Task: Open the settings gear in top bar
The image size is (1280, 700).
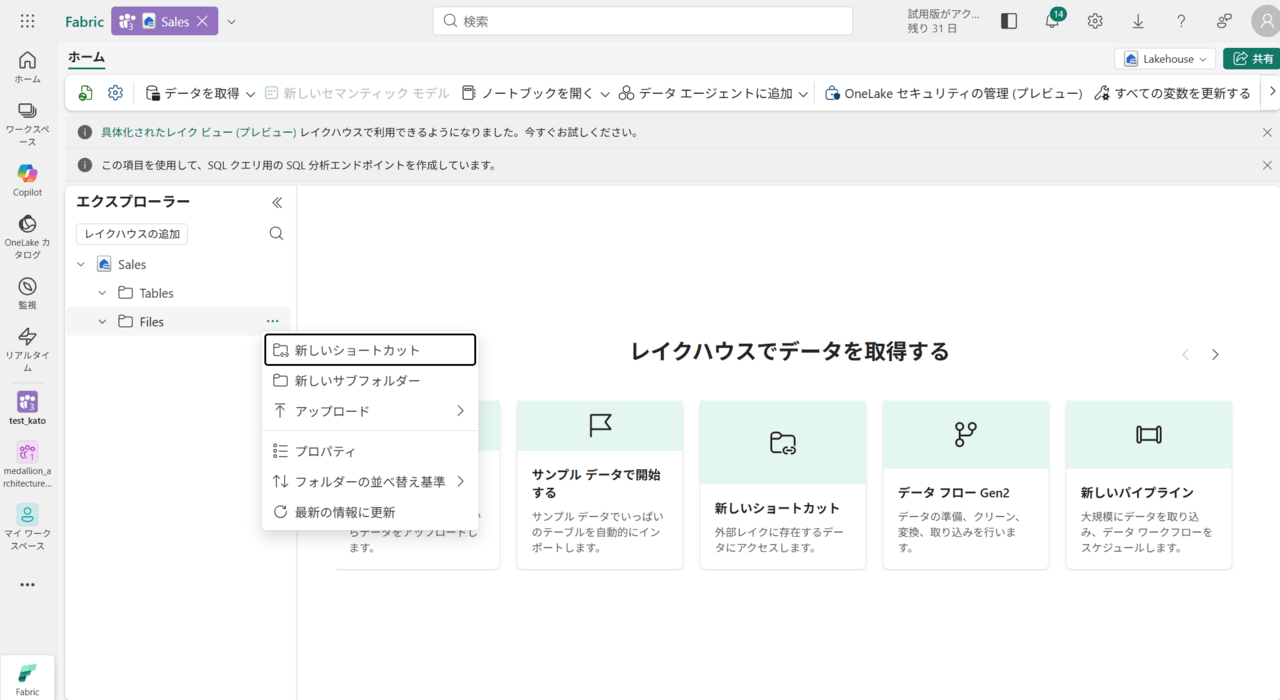Action: point(1095,21)
